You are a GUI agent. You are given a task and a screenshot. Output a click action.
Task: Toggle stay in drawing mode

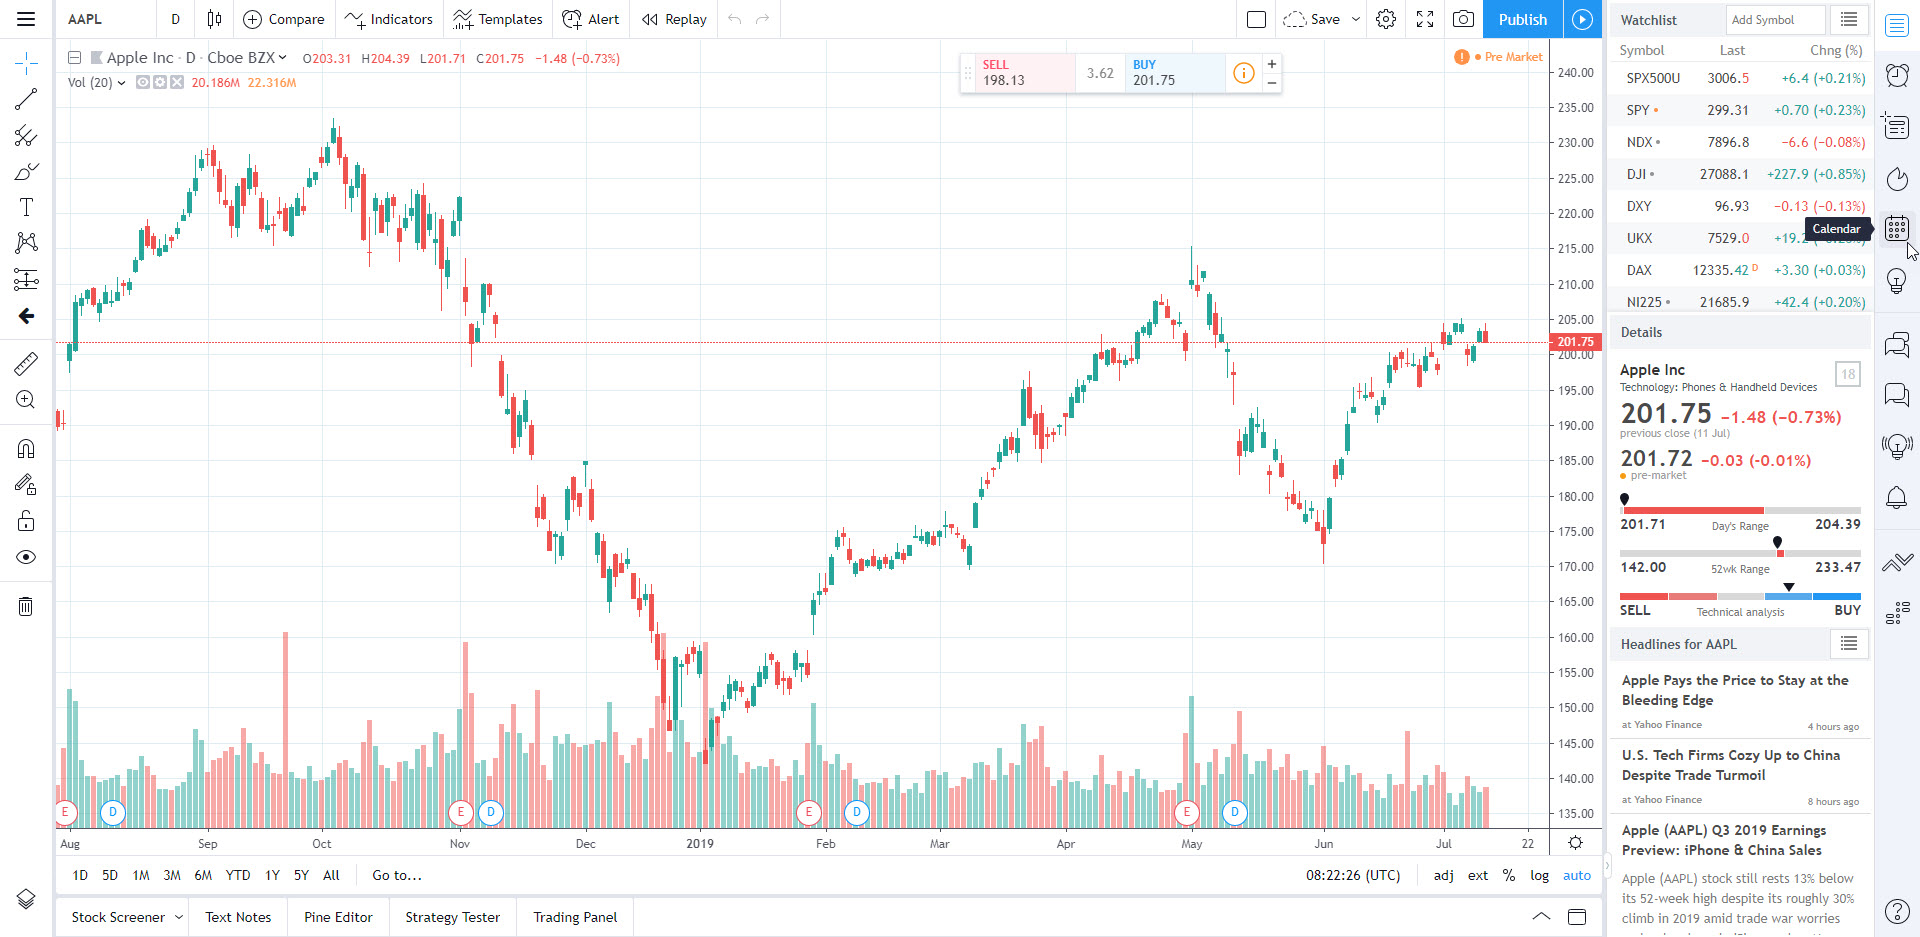(26, 484)
